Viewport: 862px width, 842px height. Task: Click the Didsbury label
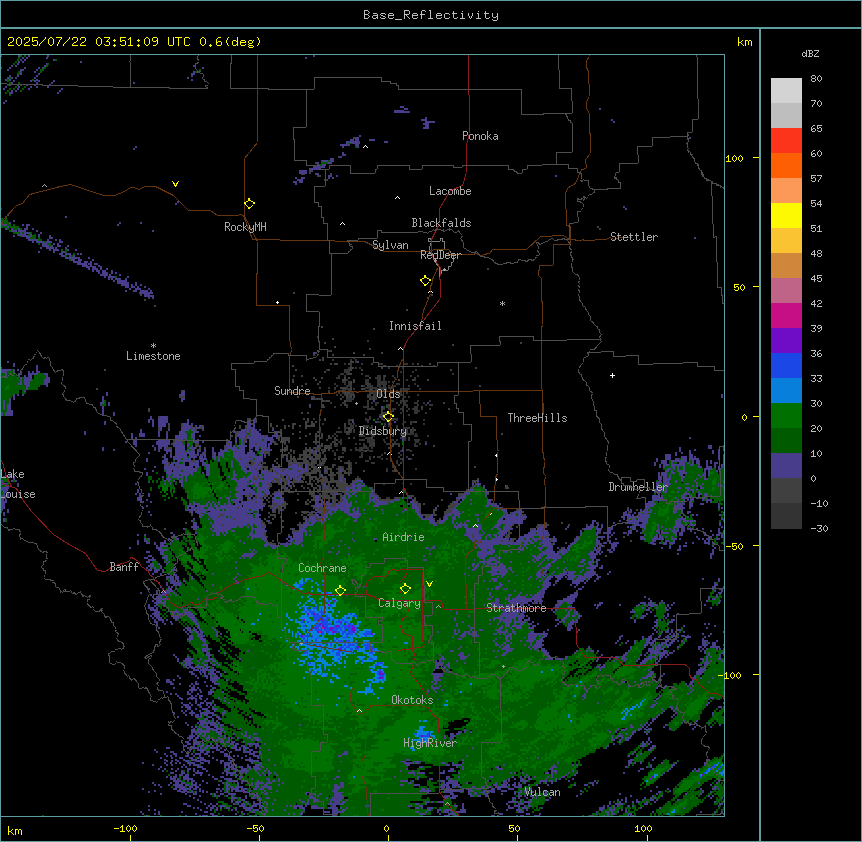(382, 431)
